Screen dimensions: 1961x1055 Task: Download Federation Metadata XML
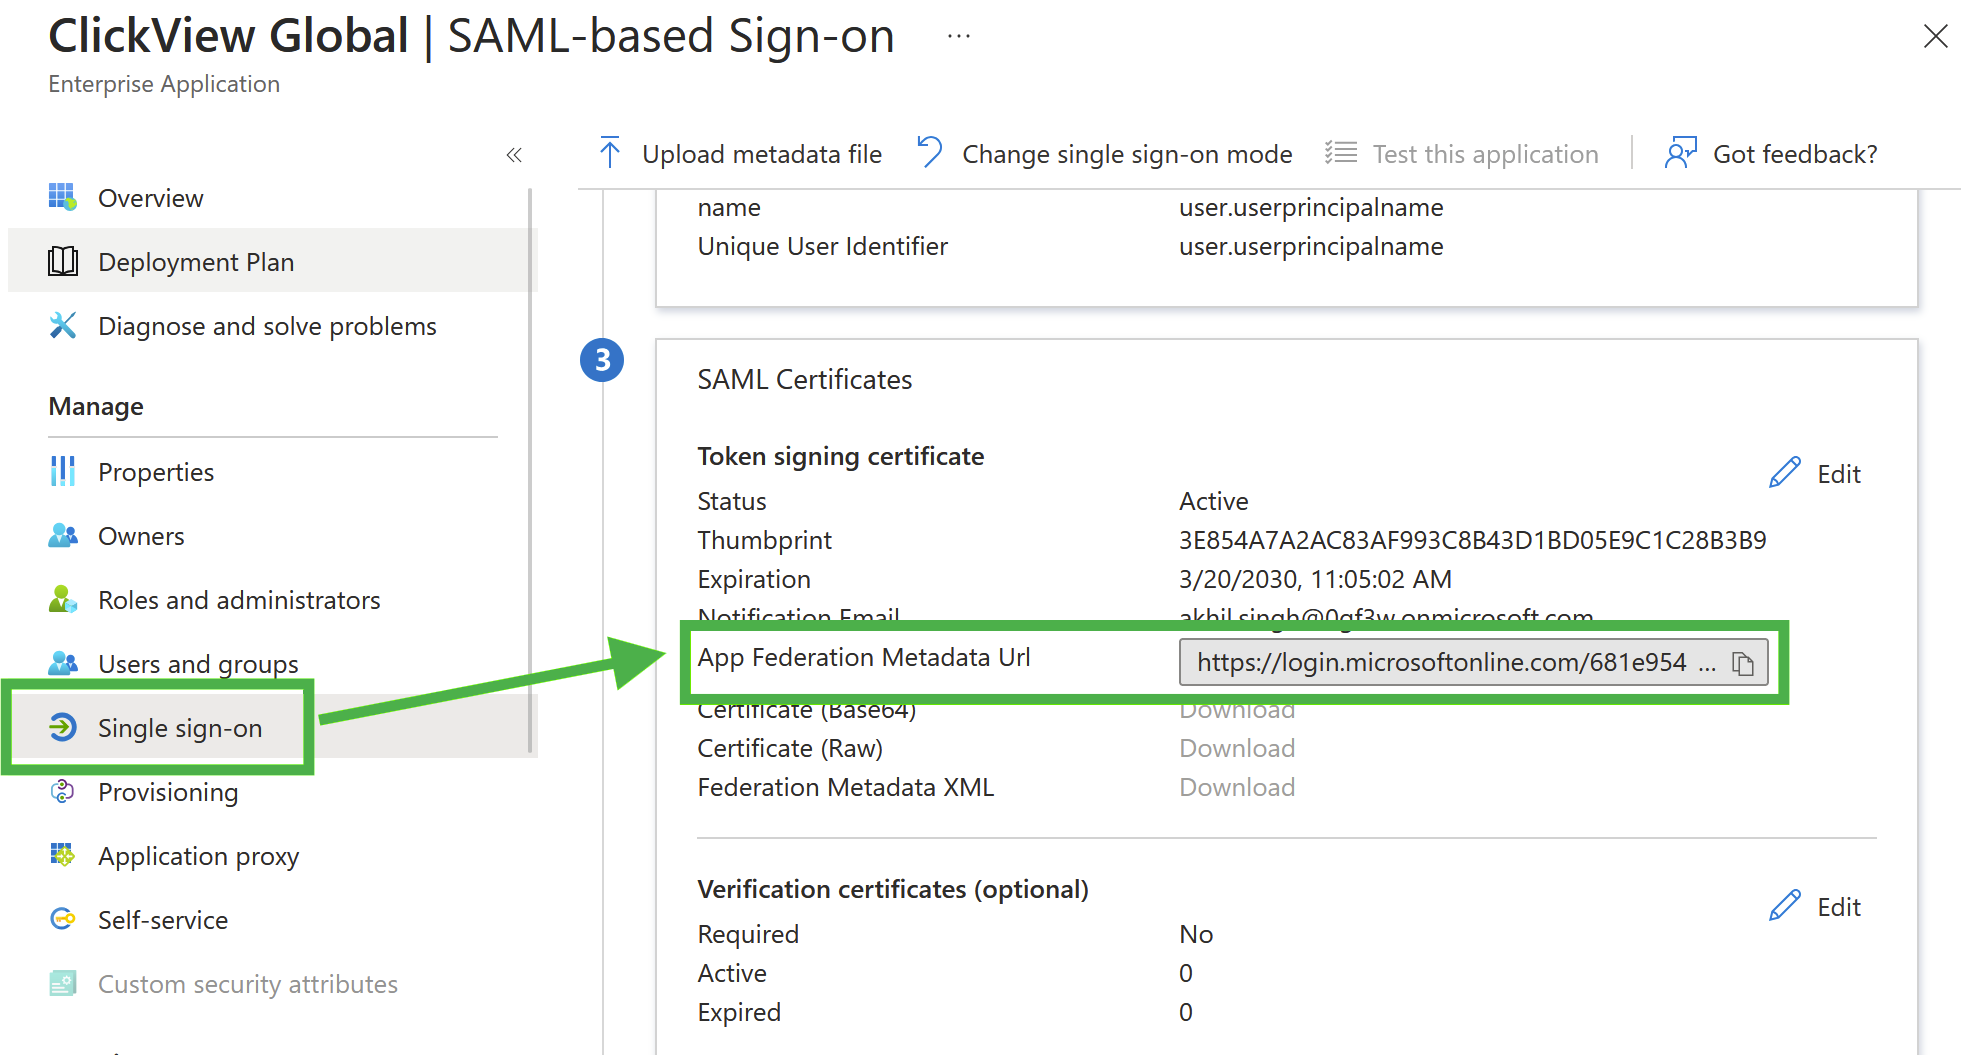pyautogui.click(x=1237, y=787)
